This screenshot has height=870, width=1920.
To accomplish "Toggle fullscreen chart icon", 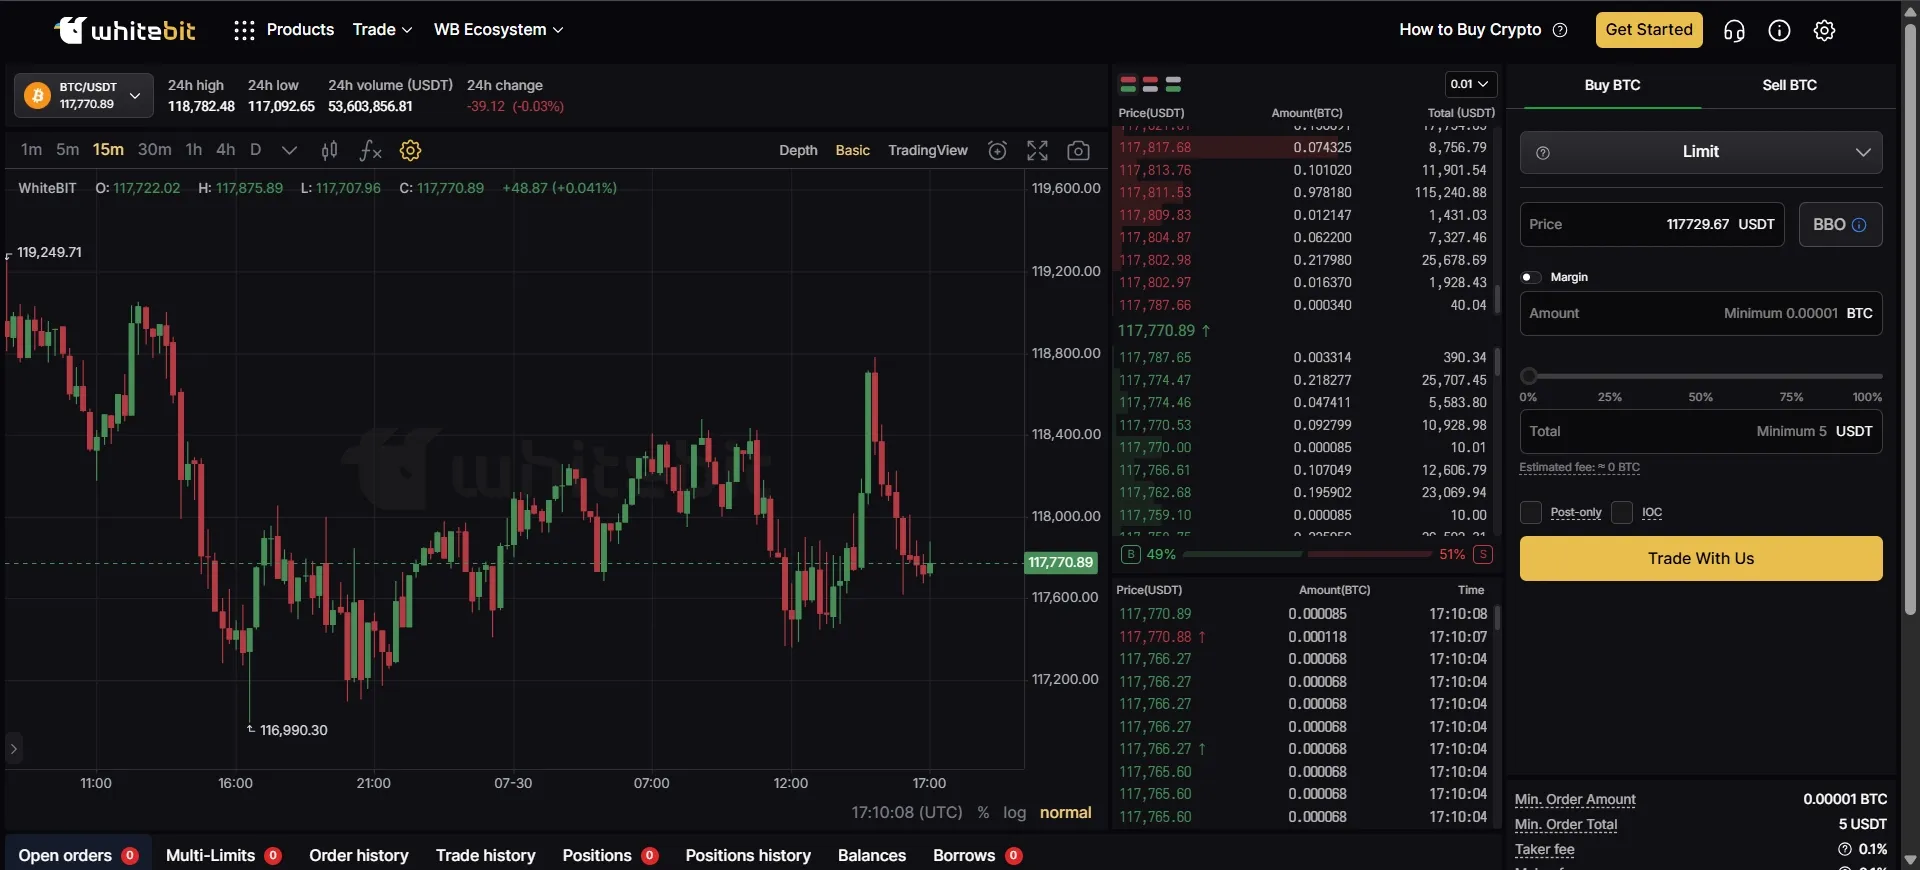I will 1037,150.
